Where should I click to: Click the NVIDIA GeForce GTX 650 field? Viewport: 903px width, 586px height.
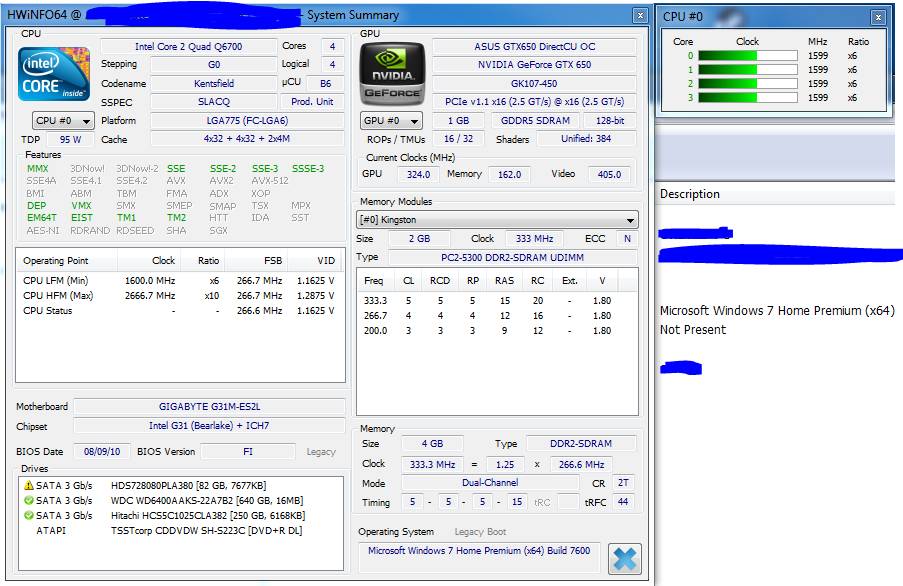pos(534,65)
